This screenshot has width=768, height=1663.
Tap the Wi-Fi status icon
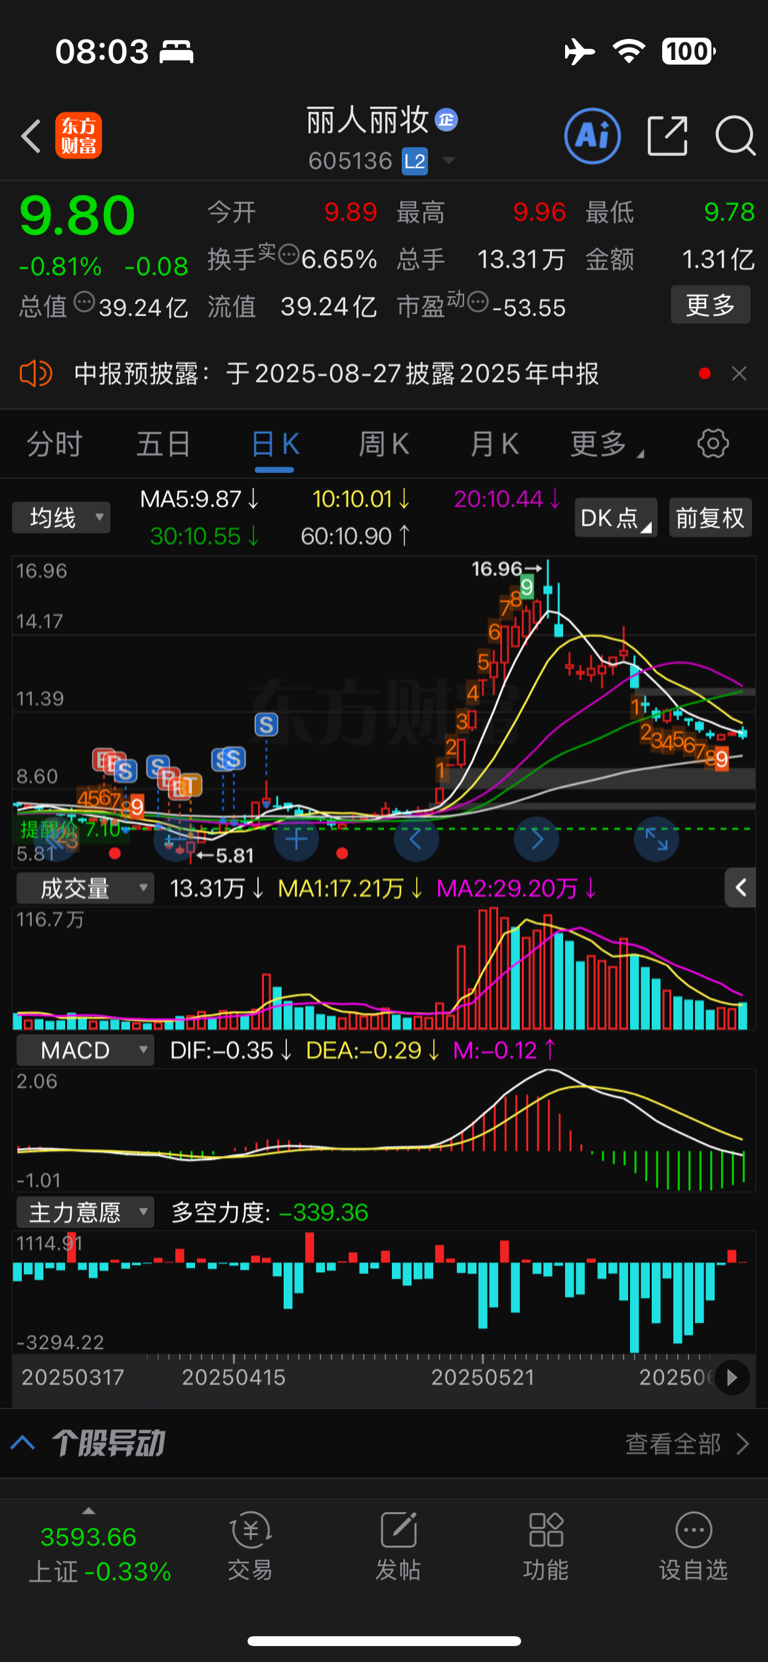click(629, 51)
